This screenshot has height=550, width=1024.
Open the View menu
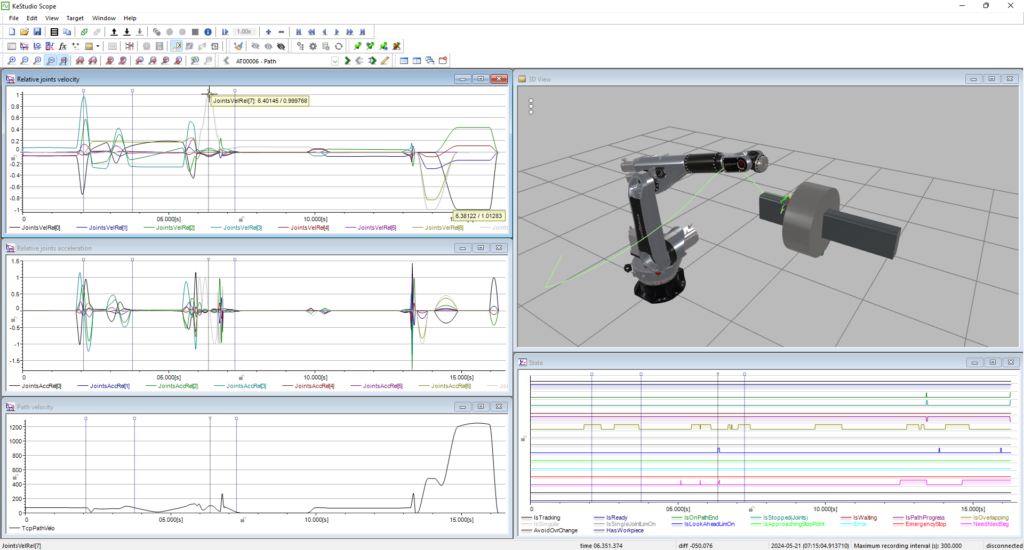pos(52,18)
